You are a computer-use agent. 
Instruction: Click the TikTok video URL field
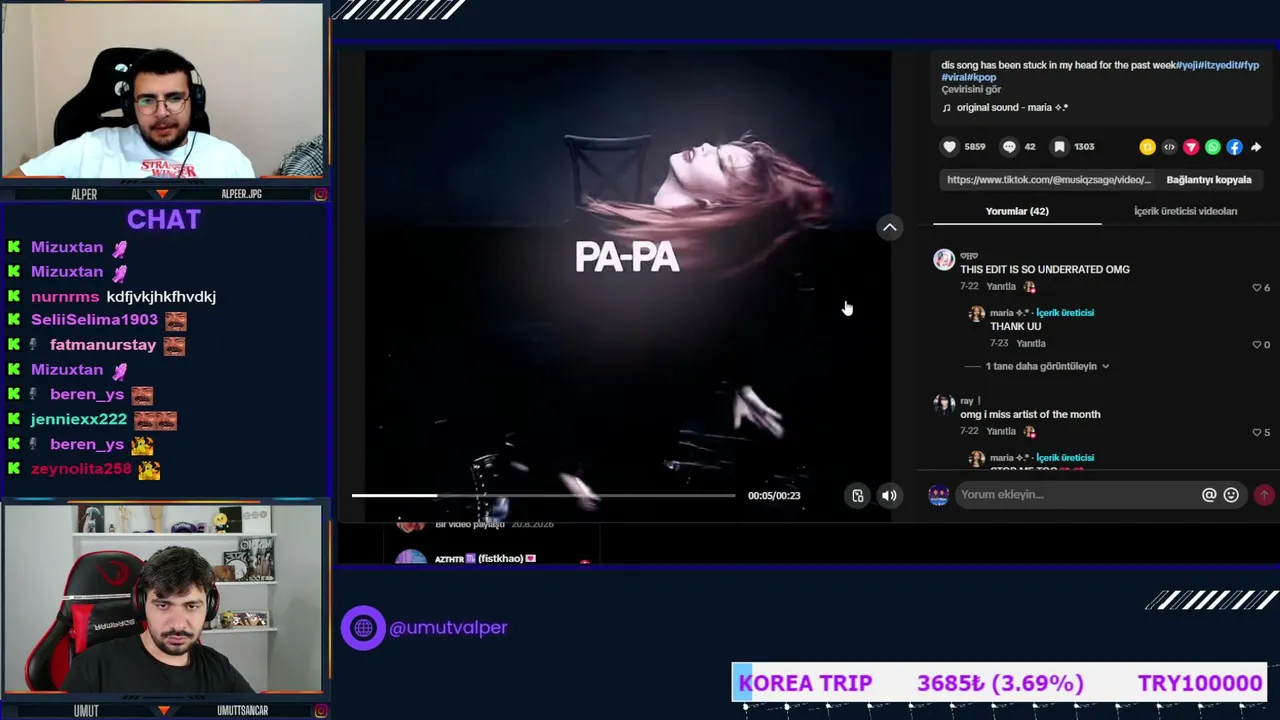(x=1049, y=180)
